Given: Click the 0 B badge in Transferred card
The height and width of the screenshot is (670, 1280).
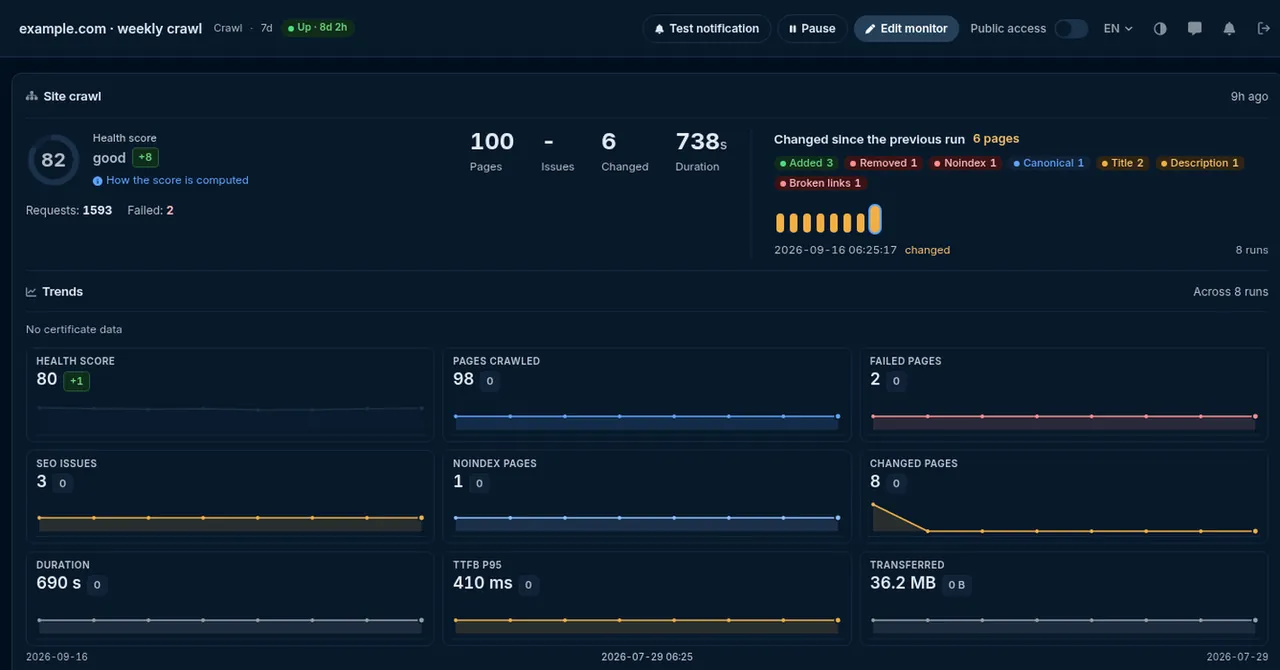Looking at the screenshot, I should 957,585.
